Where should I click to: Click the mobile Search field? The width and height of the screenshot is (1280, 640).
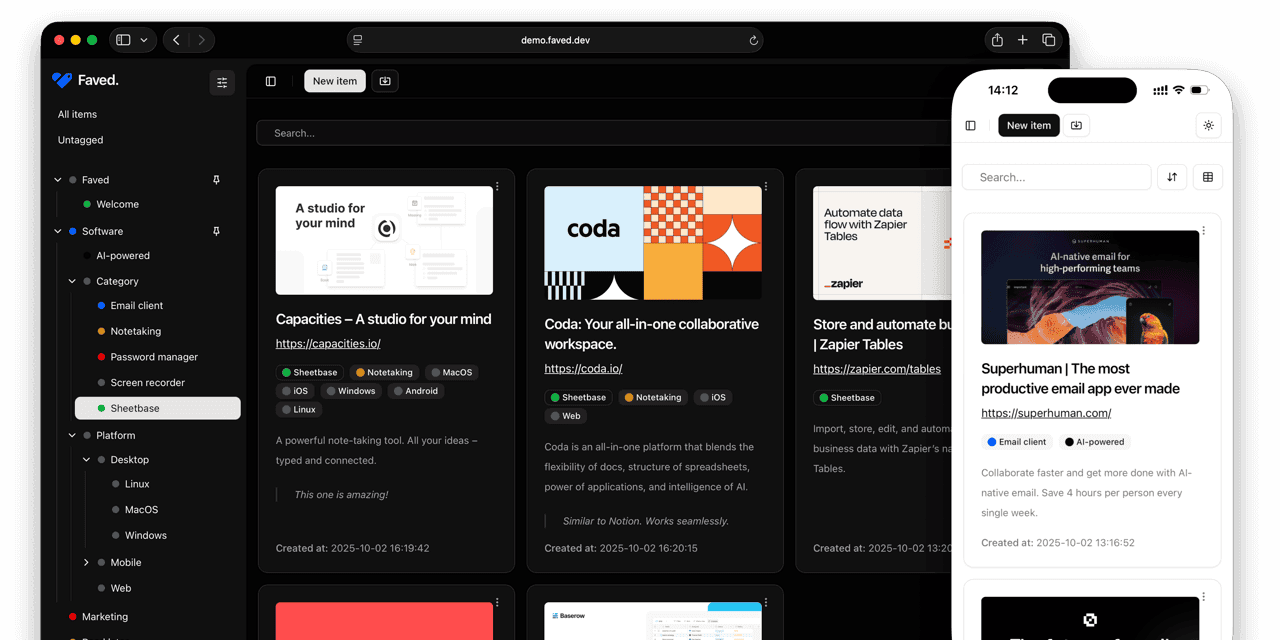click(1057, 177)
